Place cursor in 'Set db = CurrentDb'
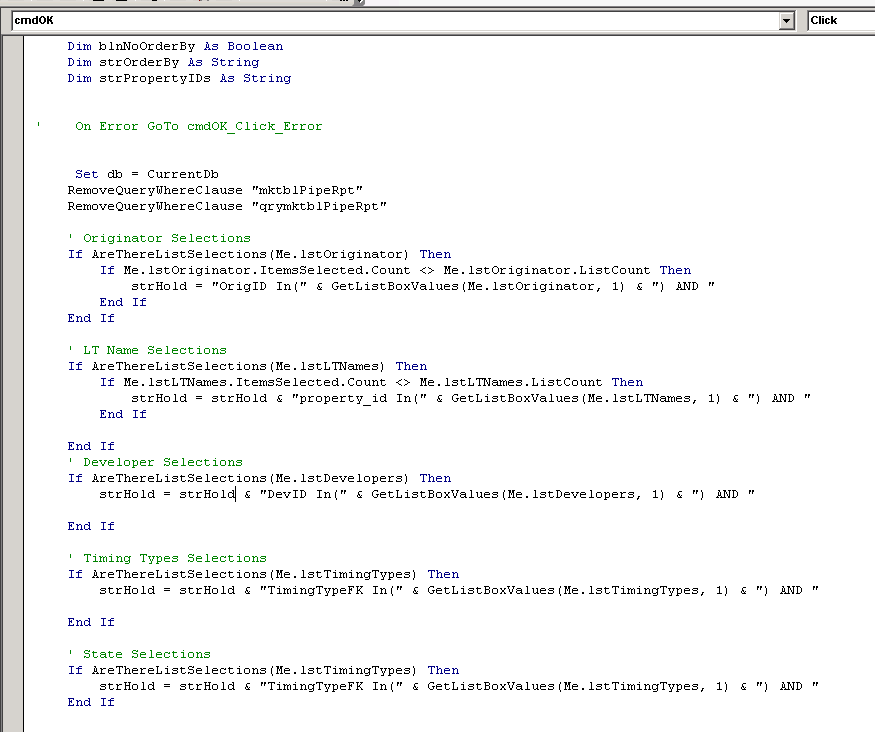 [147, 175]
